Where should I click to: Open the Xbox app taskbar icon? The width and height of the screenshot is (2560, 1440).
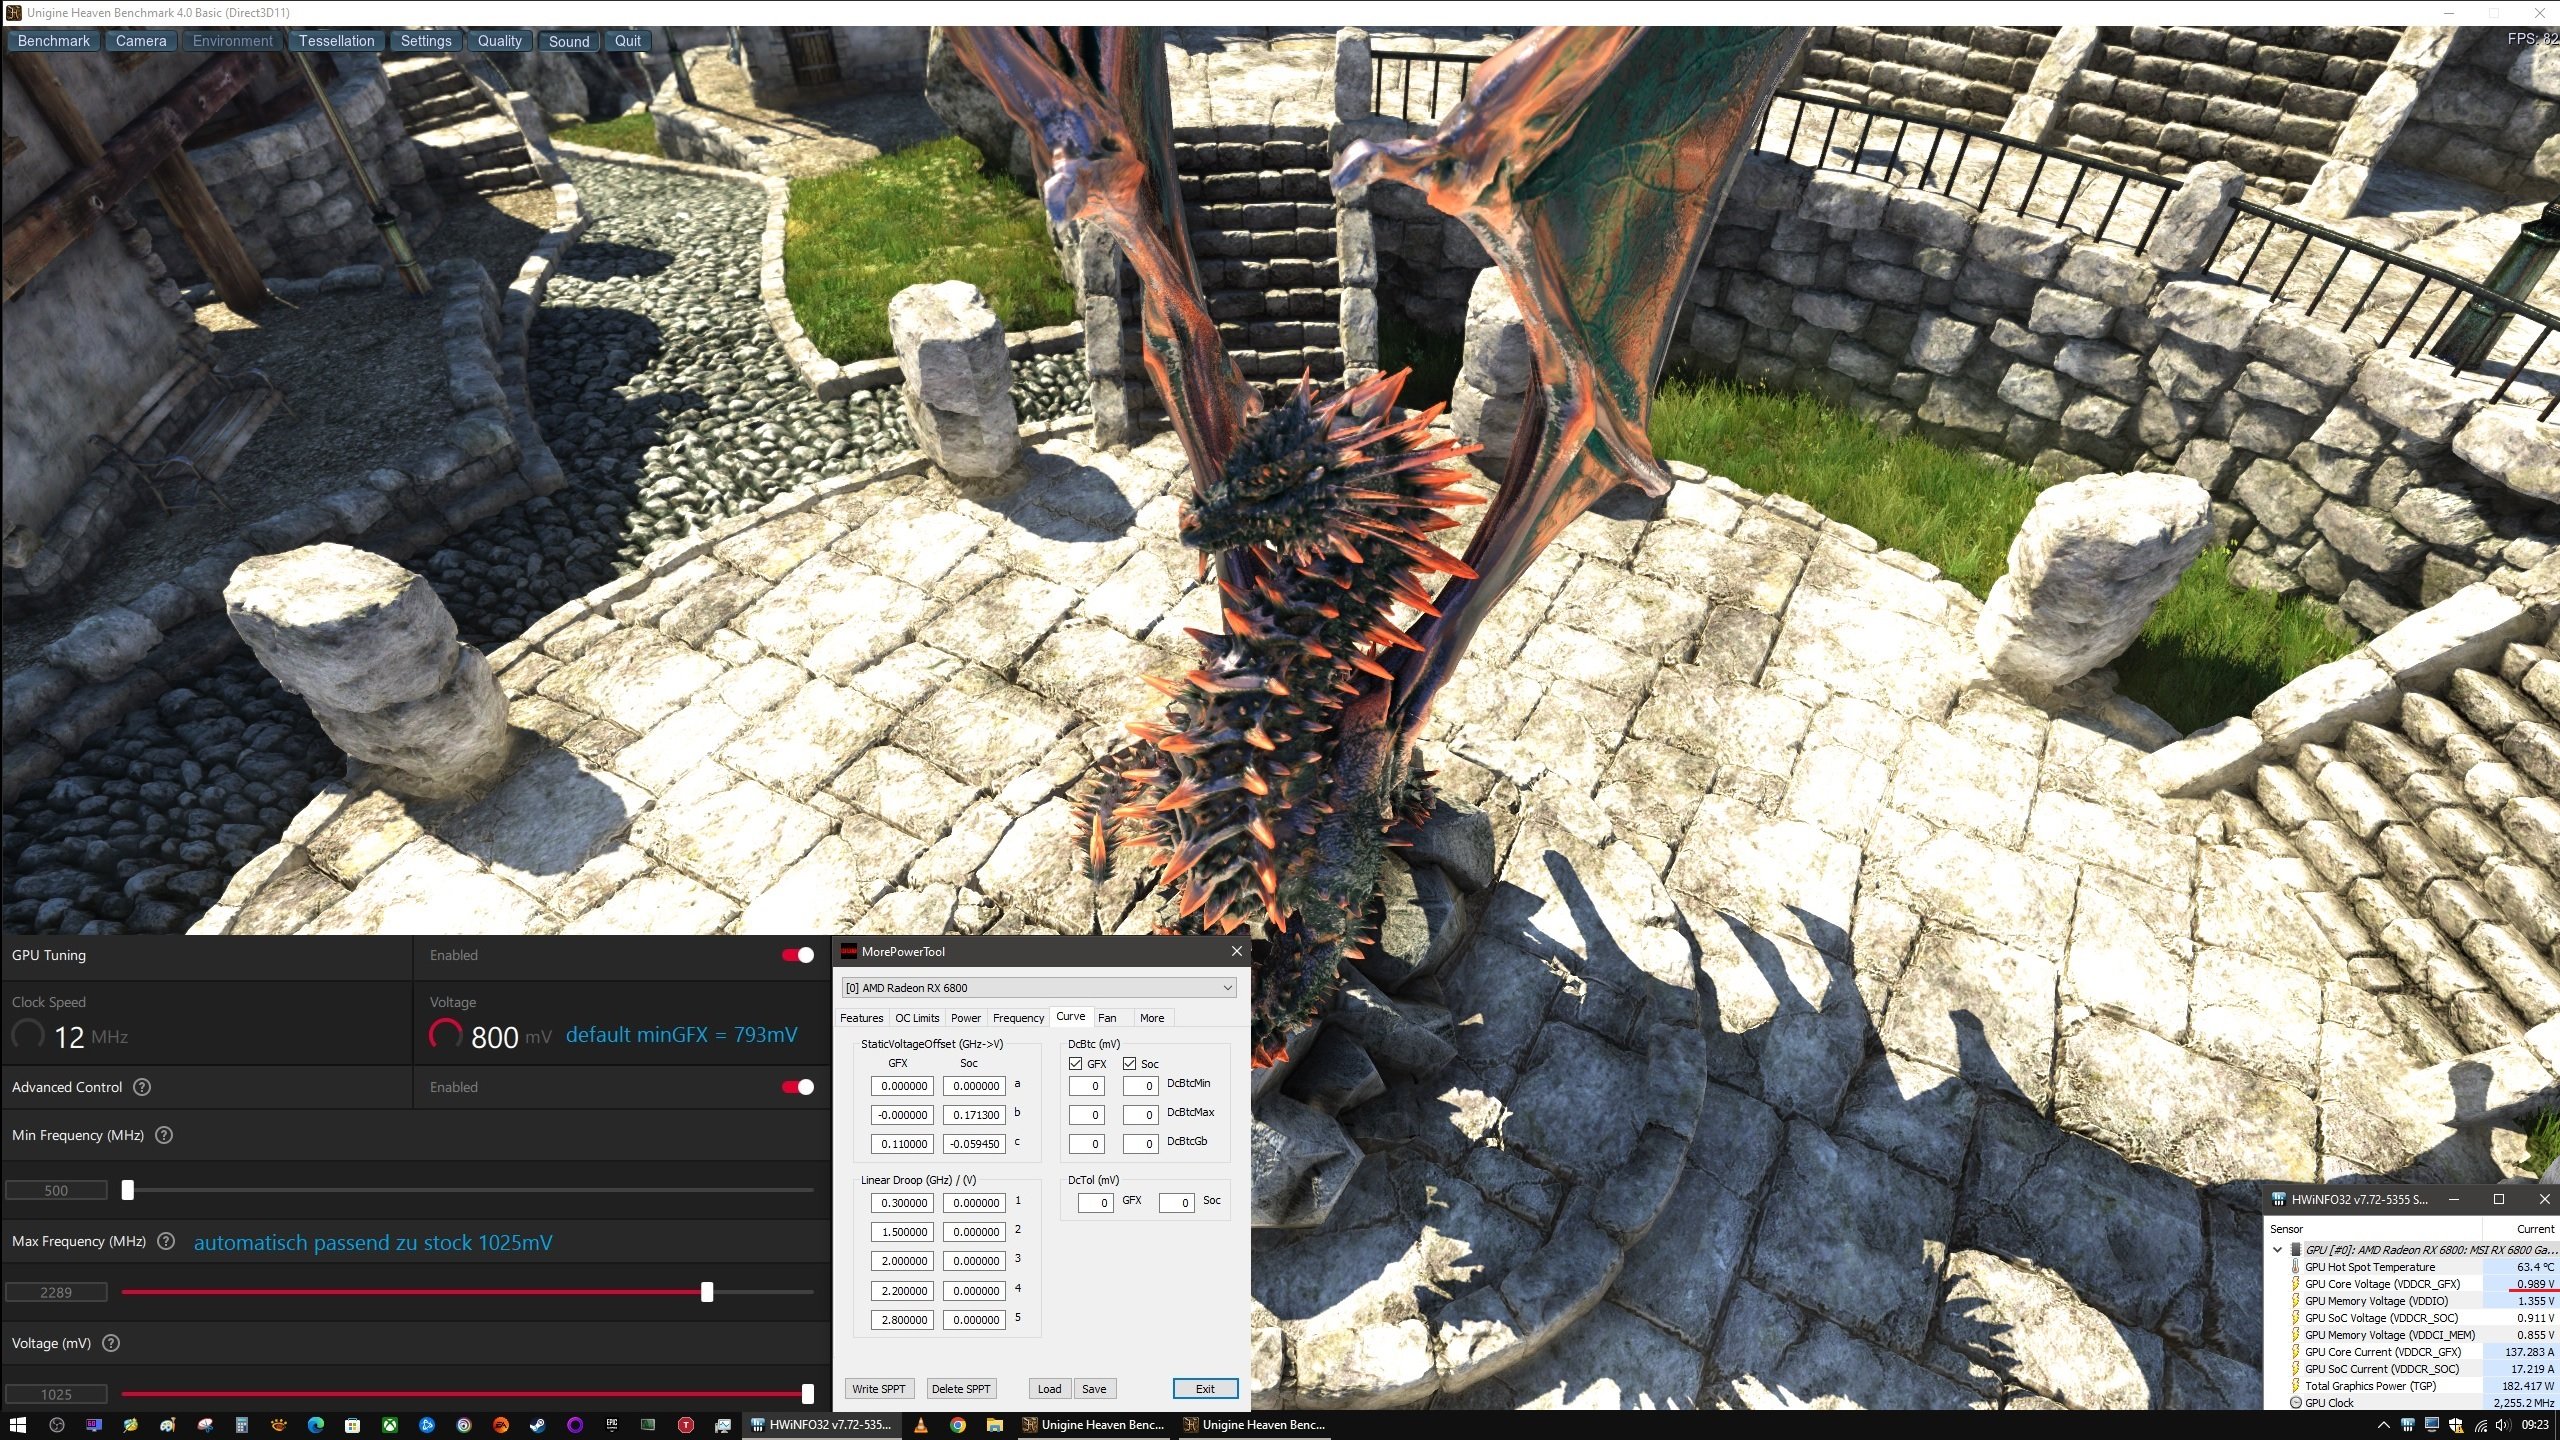point(390,1425)
